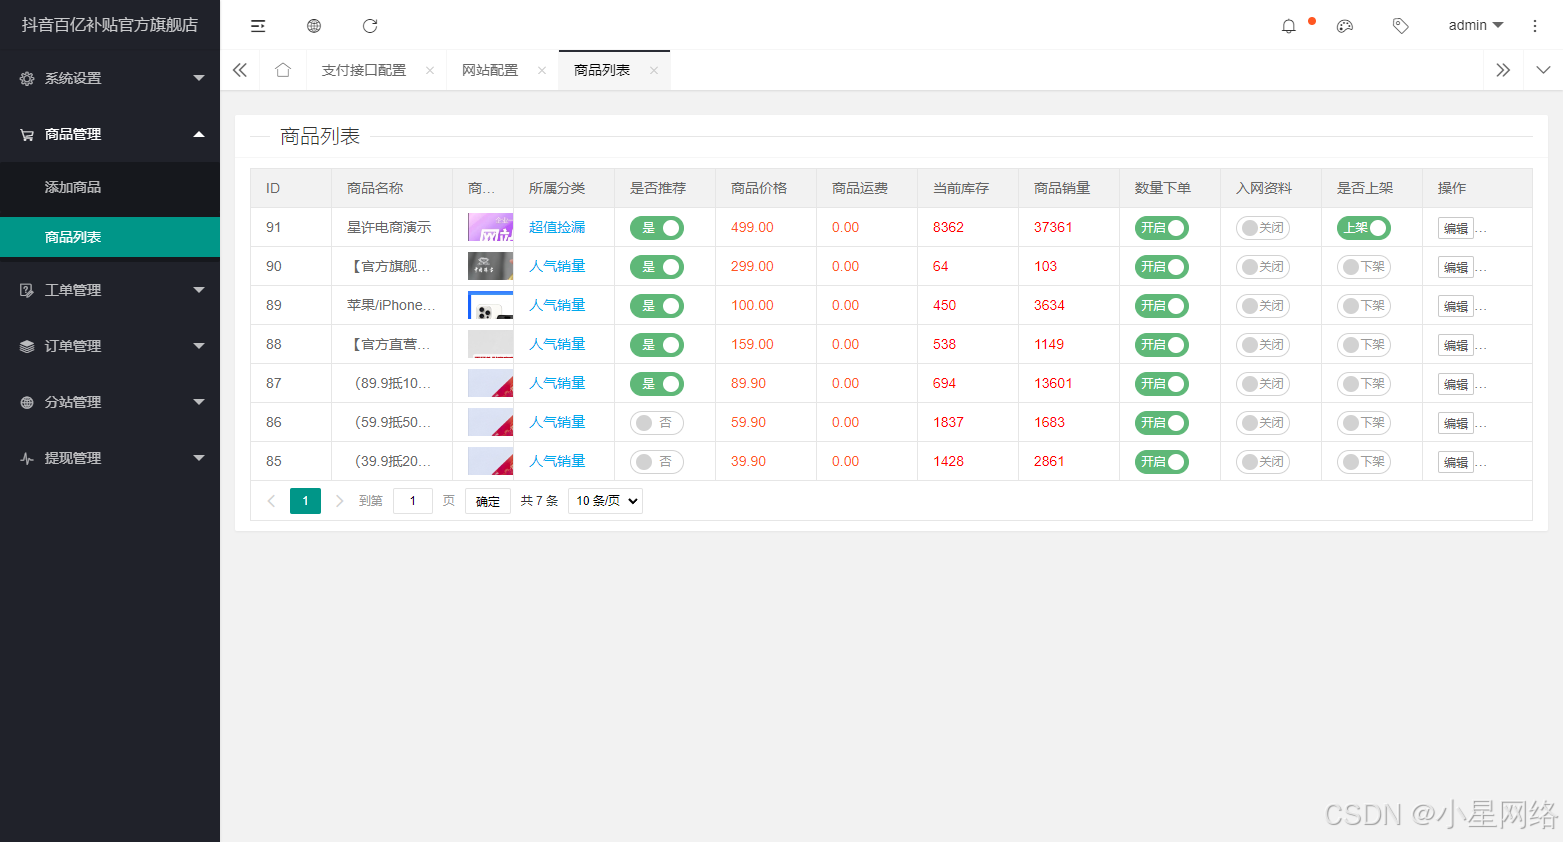Click product name 星许电商演示
The height and width of the screenshot is (842, 1563).
coord(389,227)
